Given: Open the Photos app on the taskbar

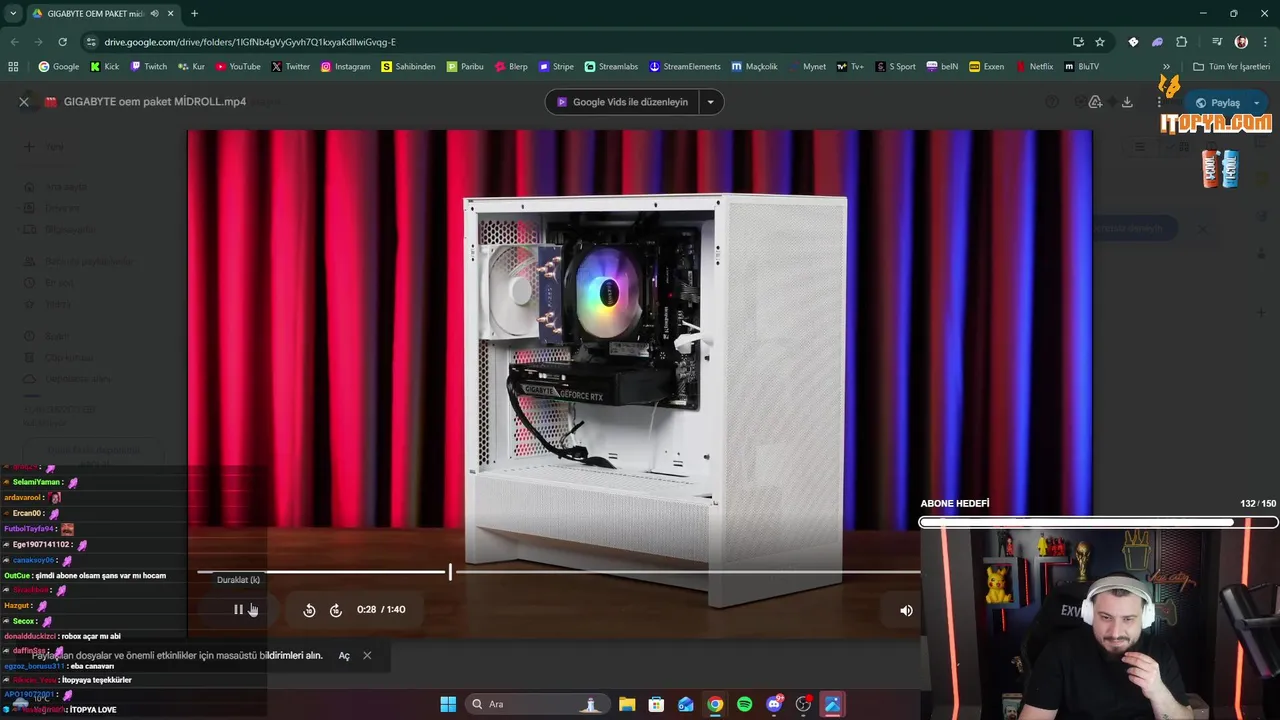Looking at the screenshot, I should click(832, 704).
